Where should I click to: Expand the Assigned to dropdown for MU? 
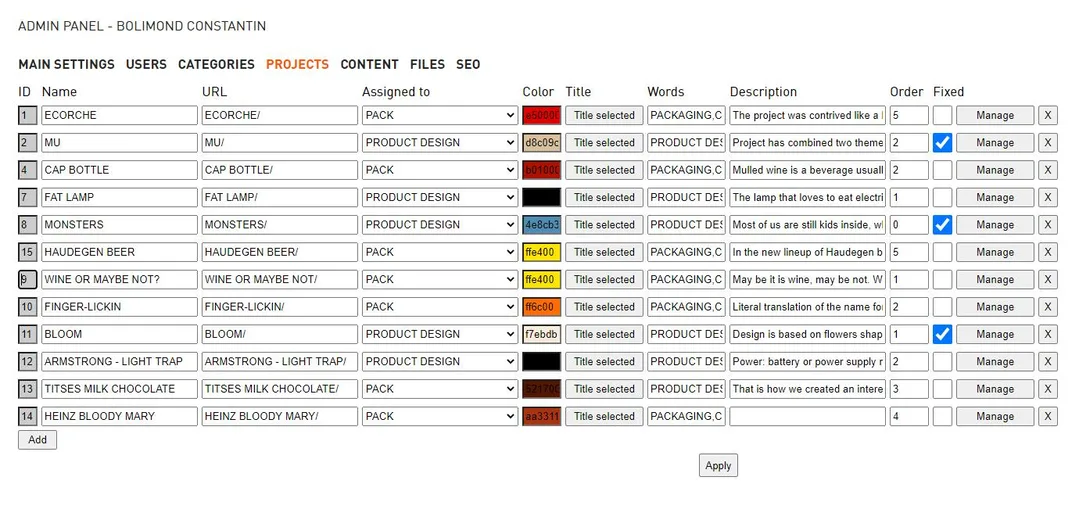click(440, 142)
